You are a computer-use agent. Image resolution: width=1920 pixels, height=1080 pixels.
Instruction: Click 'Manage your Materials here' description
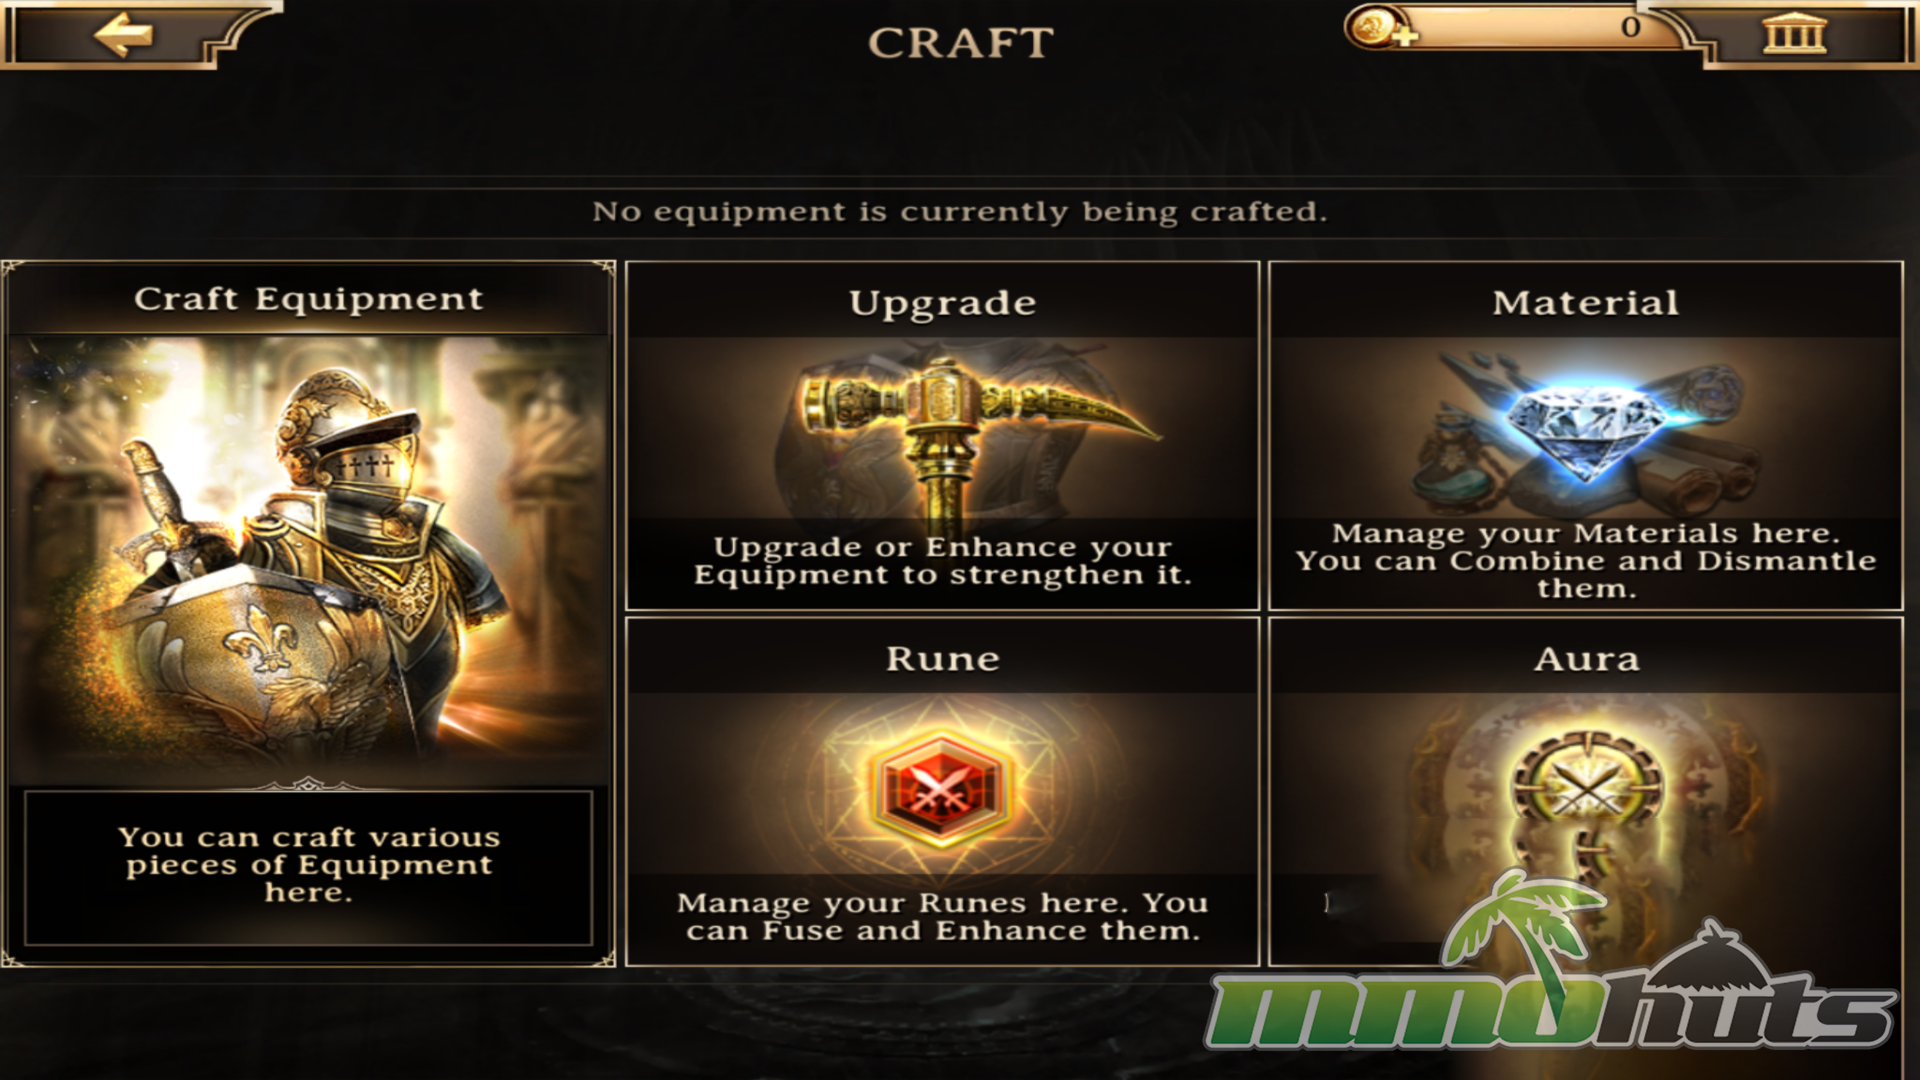pos(1585,561)
